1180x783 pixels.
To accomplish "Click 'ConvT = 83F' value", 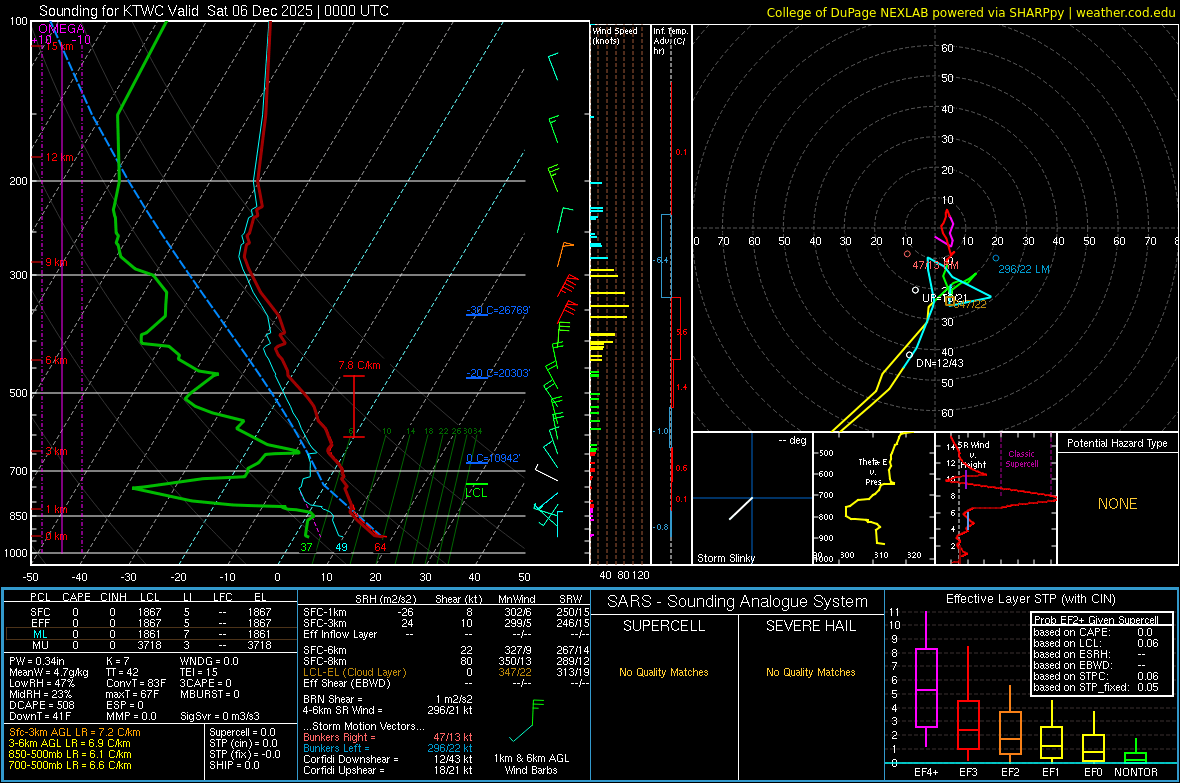I will [x=136, y=684].
